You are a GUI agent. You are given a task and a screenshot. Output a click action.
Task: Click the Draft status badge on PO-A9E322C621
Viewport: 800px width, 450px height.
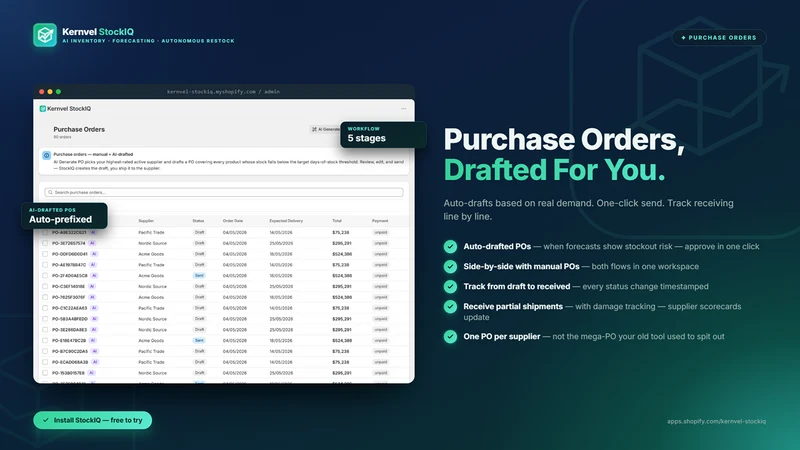[199, 232]
